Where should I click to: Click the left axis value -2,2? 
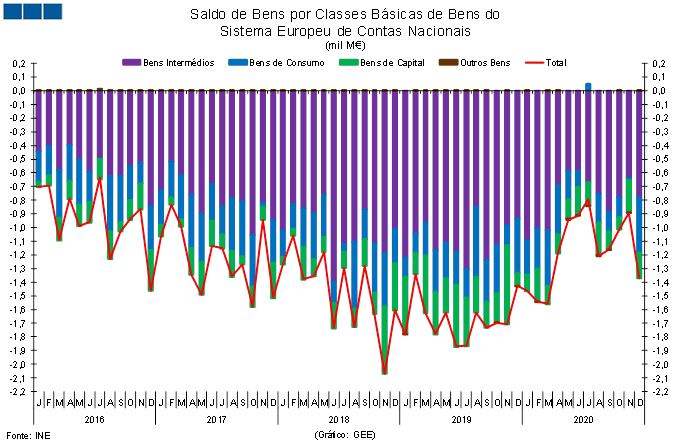point(19,392)
